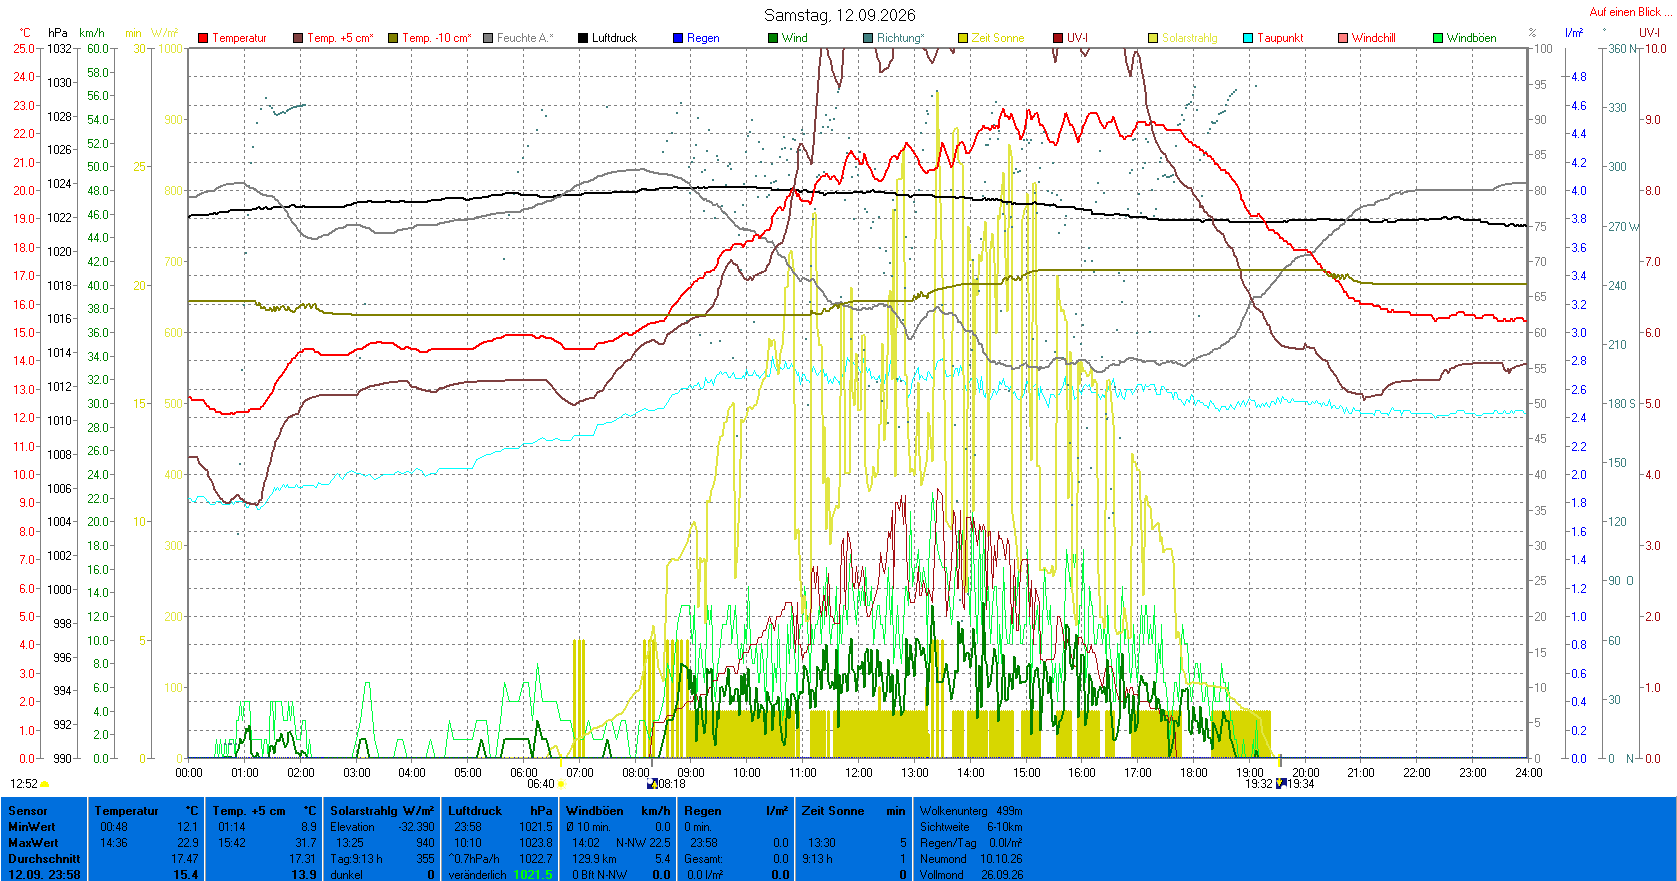Select the Windchill legend label

(1374, 38)
